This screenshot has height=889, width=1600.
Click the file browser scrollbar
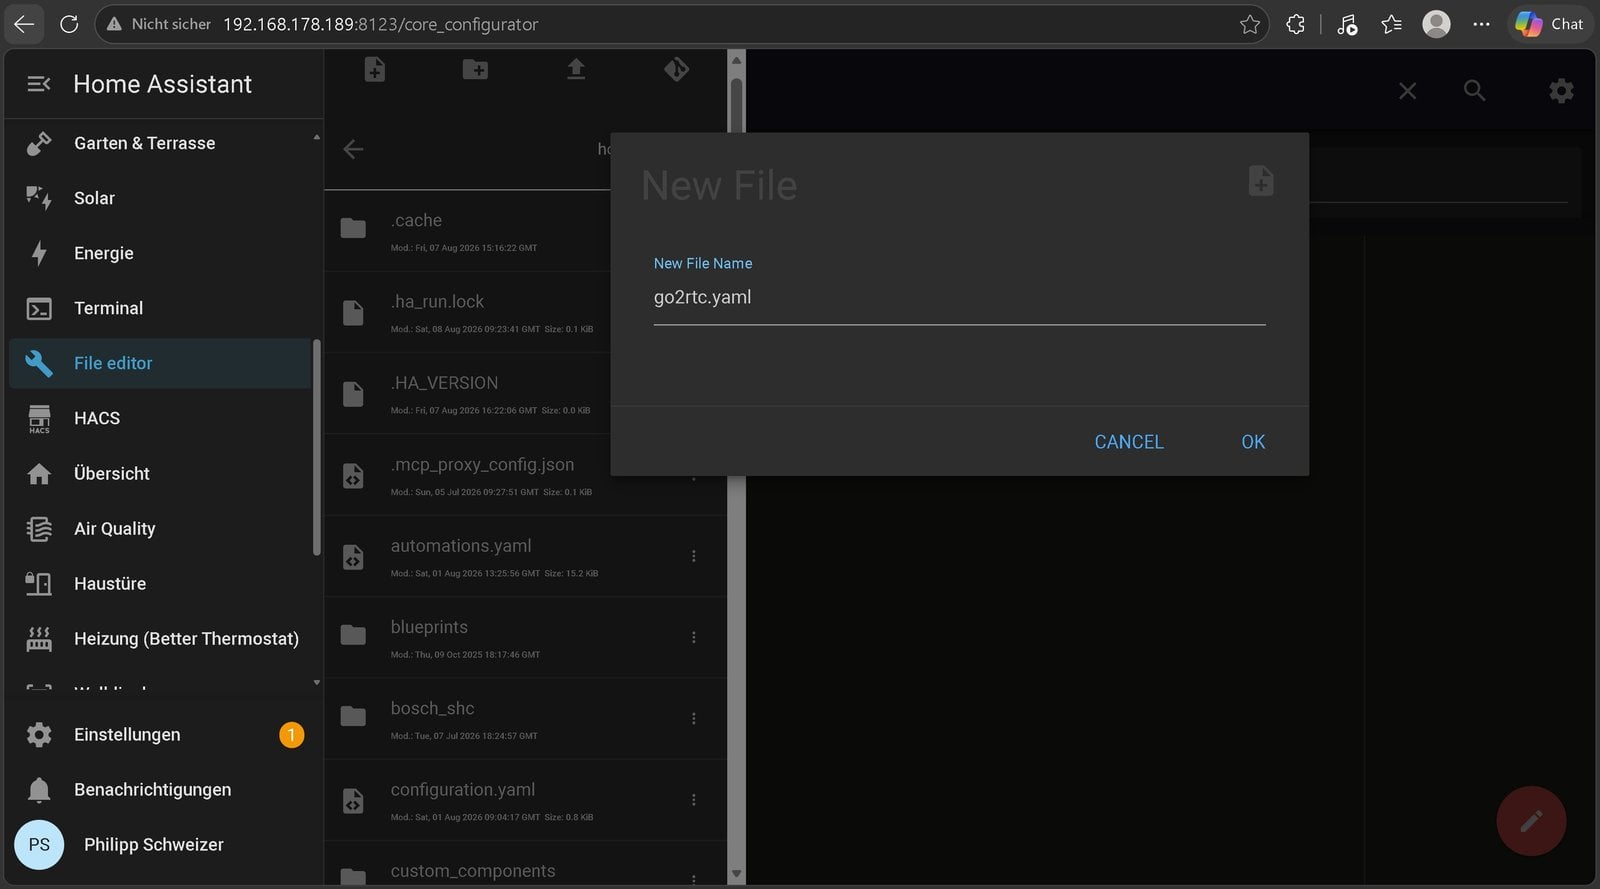coord(736,467)
